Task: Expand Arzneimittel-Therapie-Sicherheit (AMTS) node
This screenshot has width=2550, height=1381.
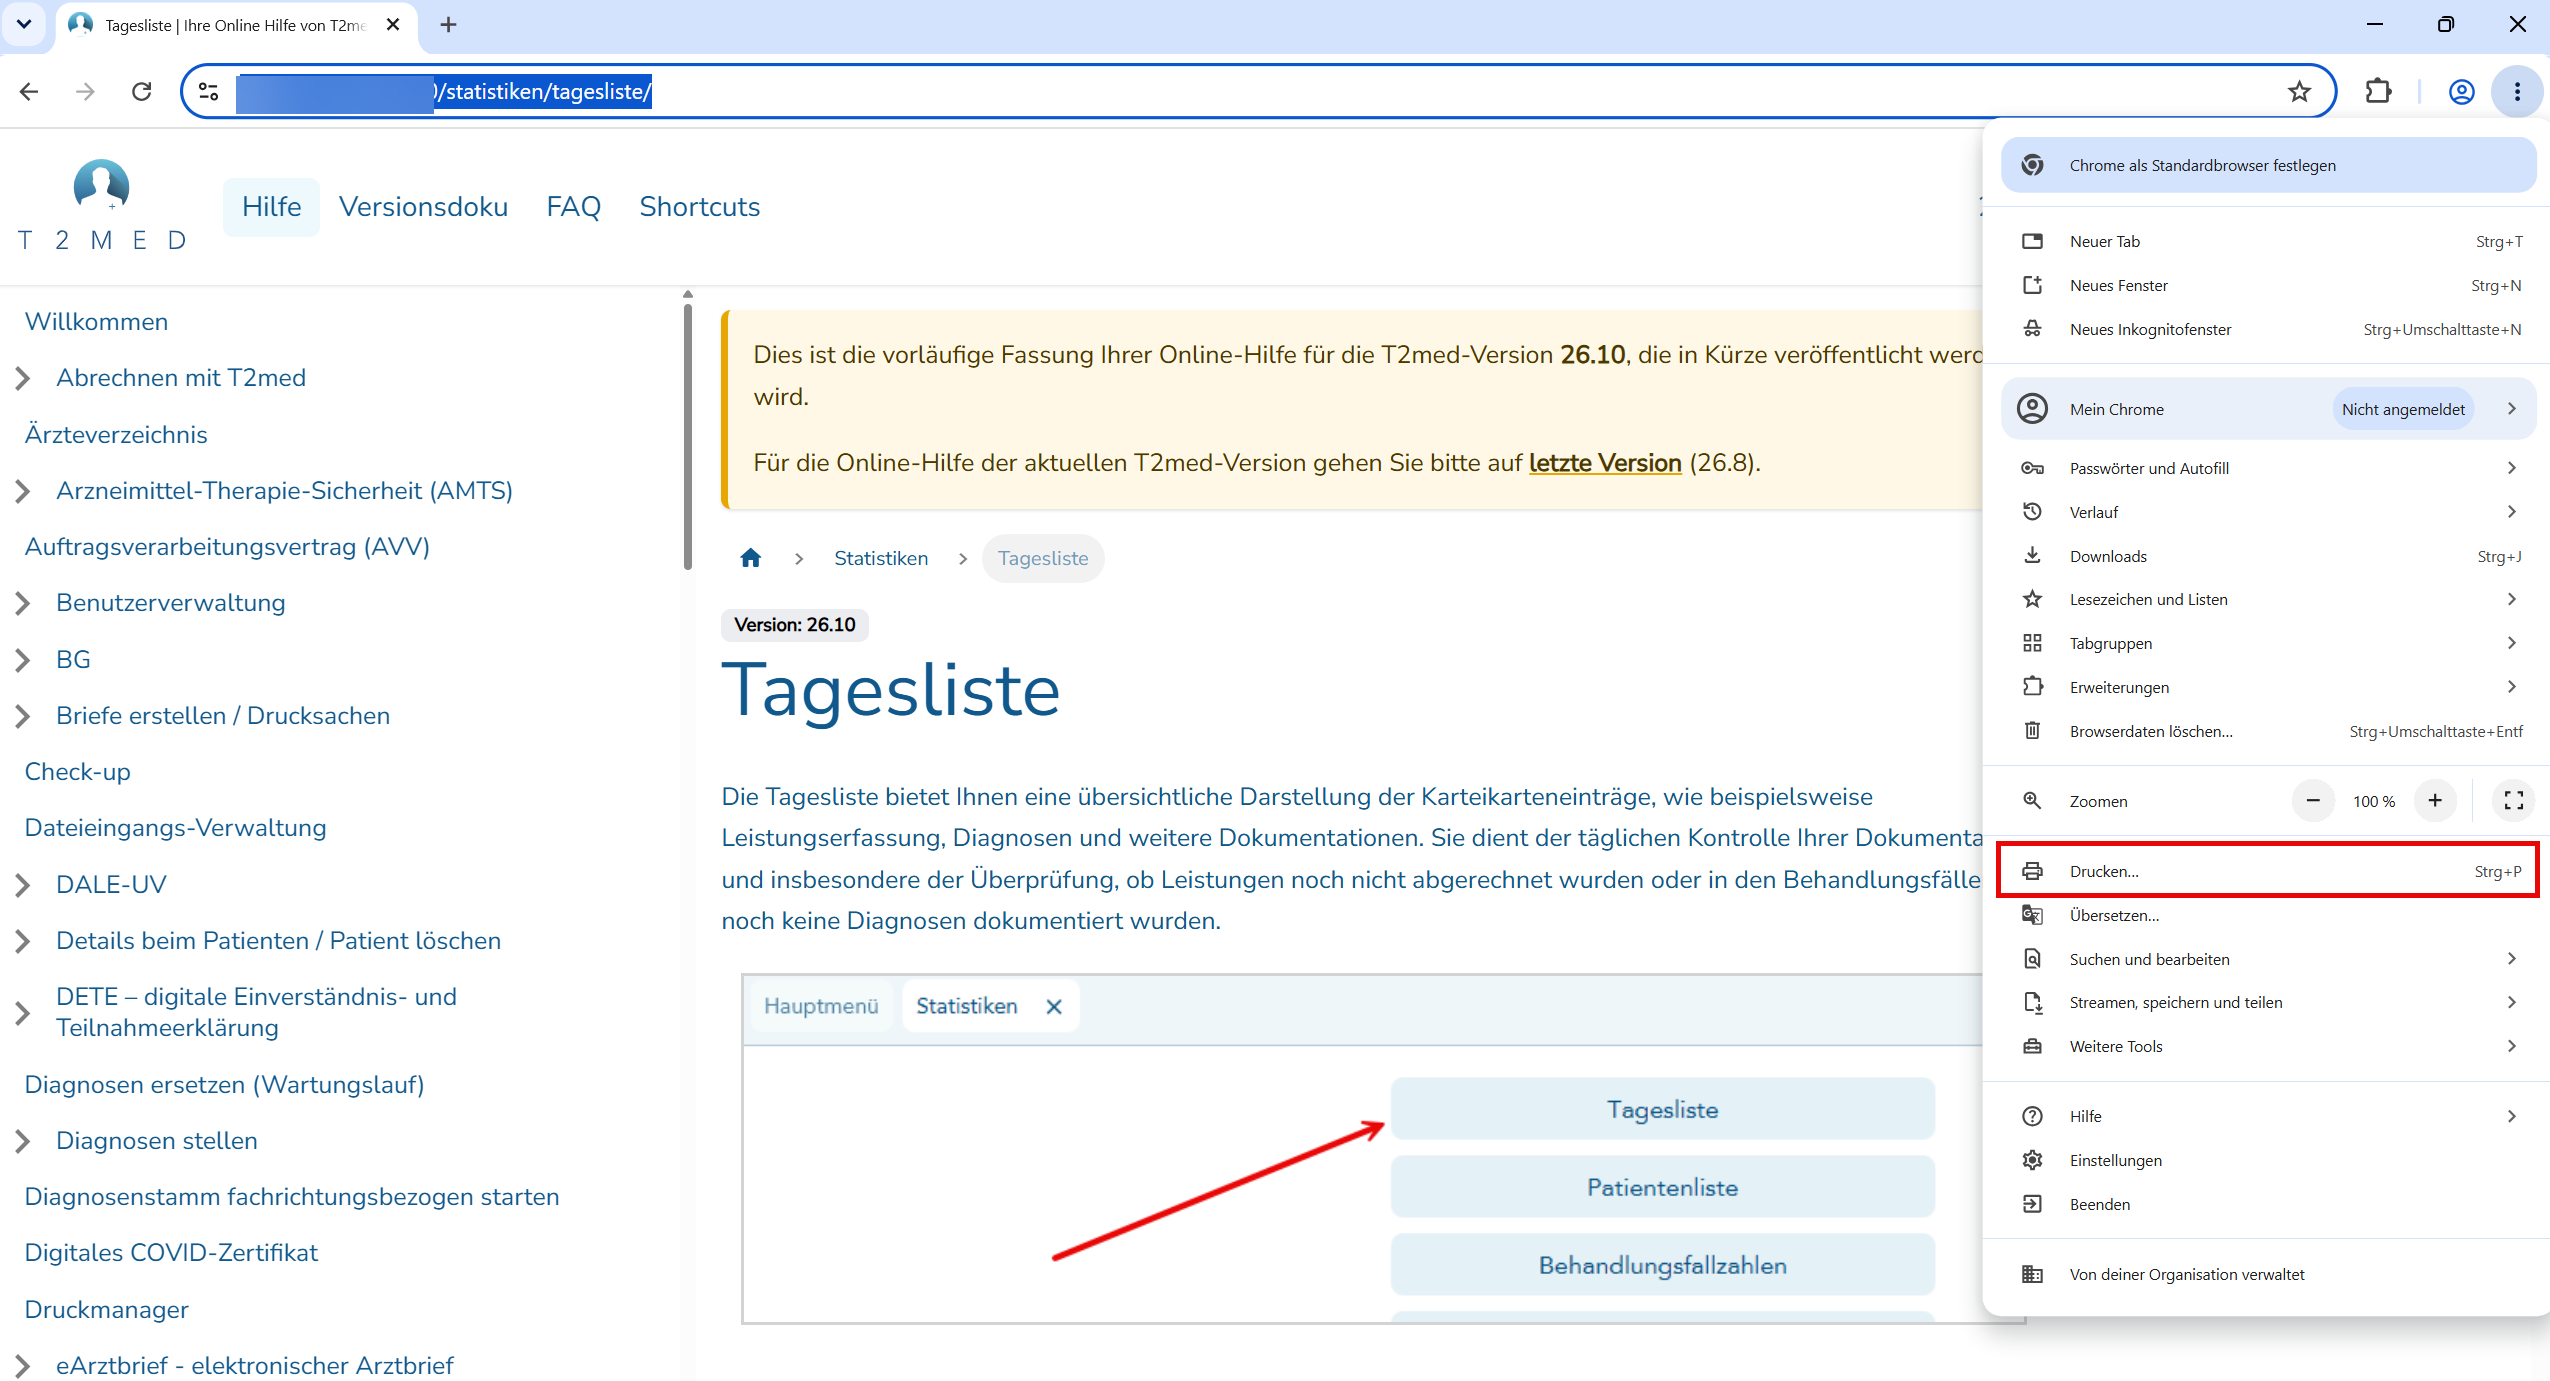Action: [x=23, y=491]
